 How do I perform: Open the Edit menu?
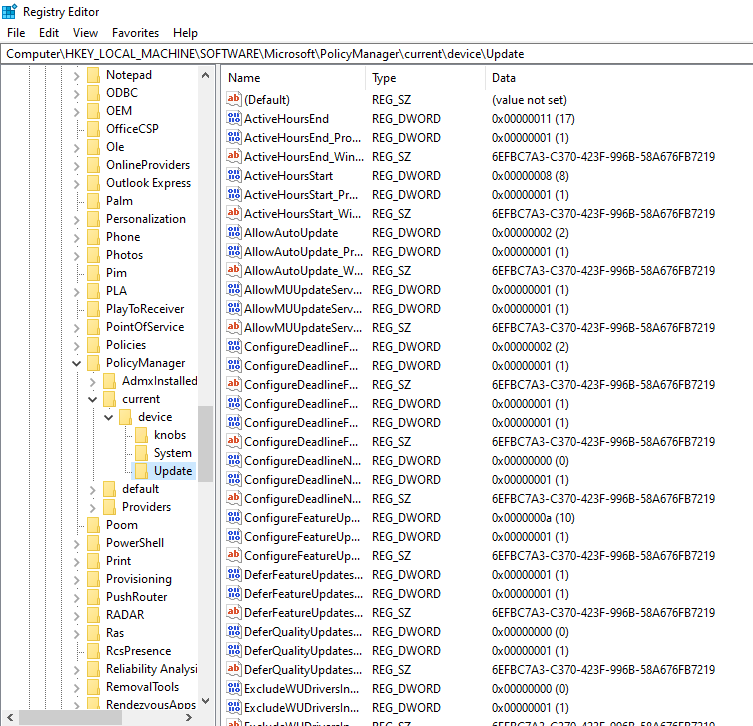(49, 33)
